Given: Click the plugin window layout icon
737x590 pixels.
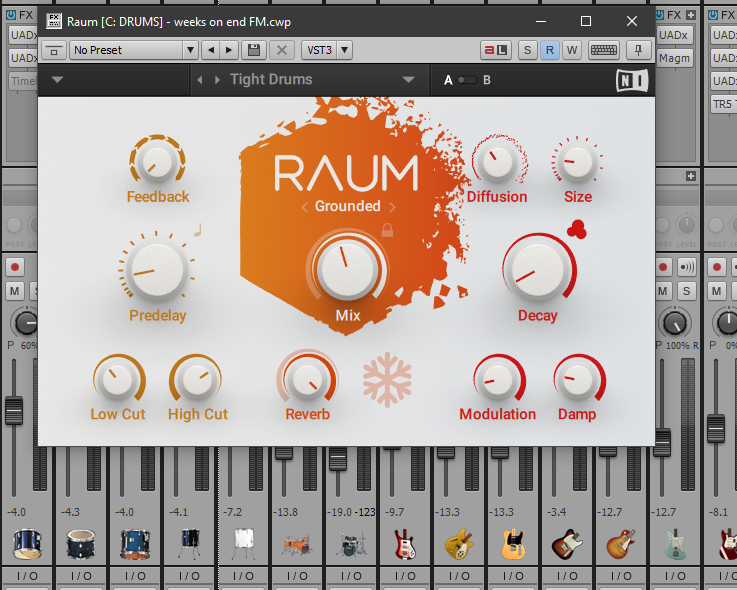Looking at the screenshot, I should [54, 50].
